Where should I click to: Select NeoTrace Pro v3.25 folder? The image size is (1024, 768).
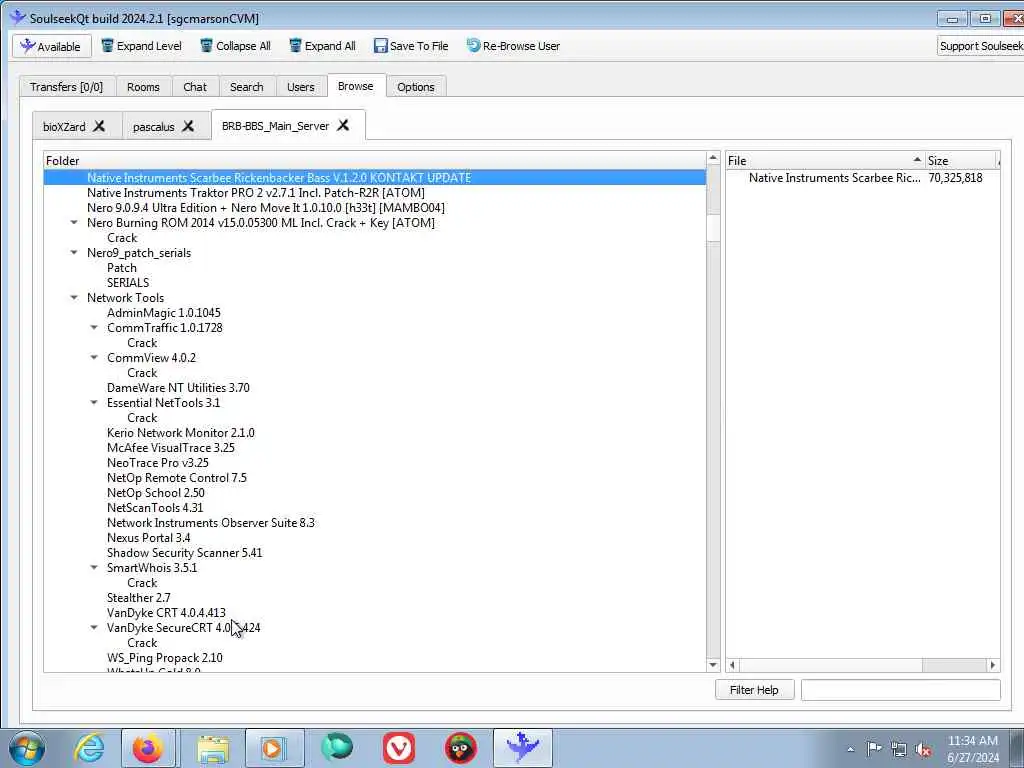tap(158, 463)
